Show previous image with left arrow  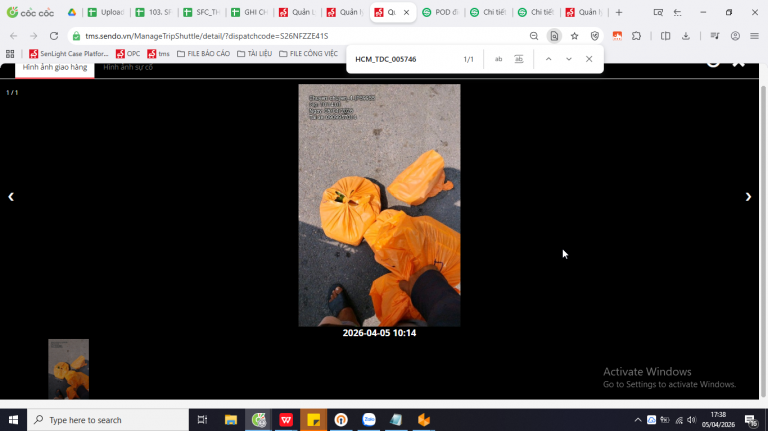pos(11,197)
